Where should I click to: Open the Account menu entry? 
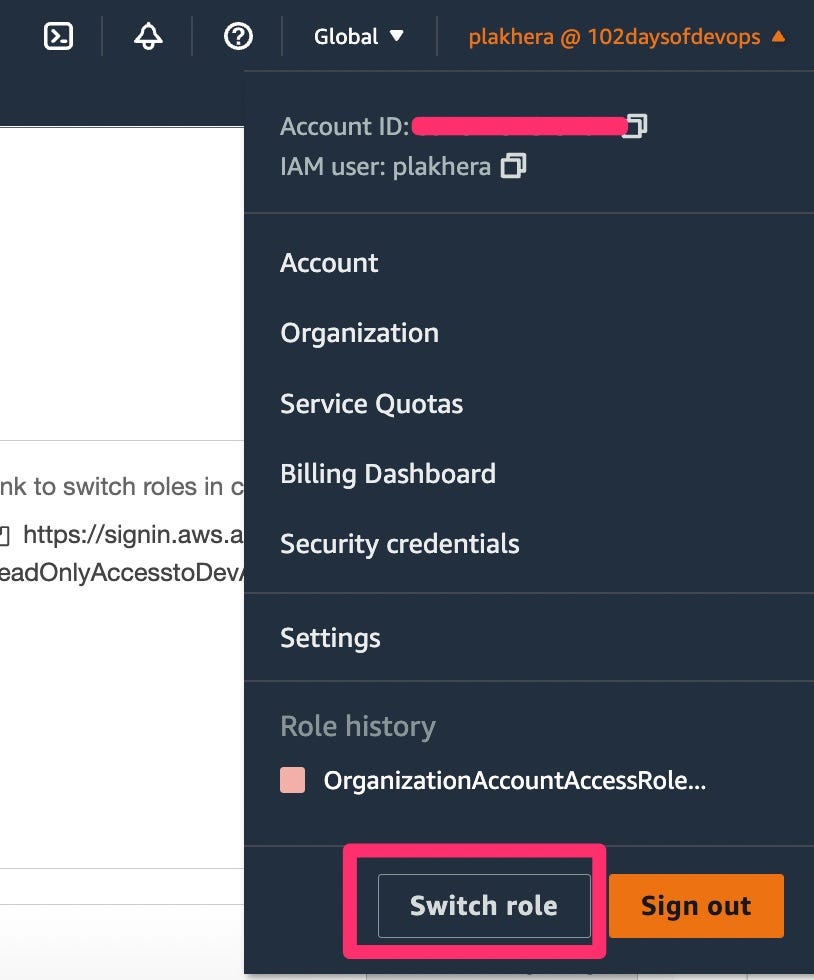click(329, 263)
